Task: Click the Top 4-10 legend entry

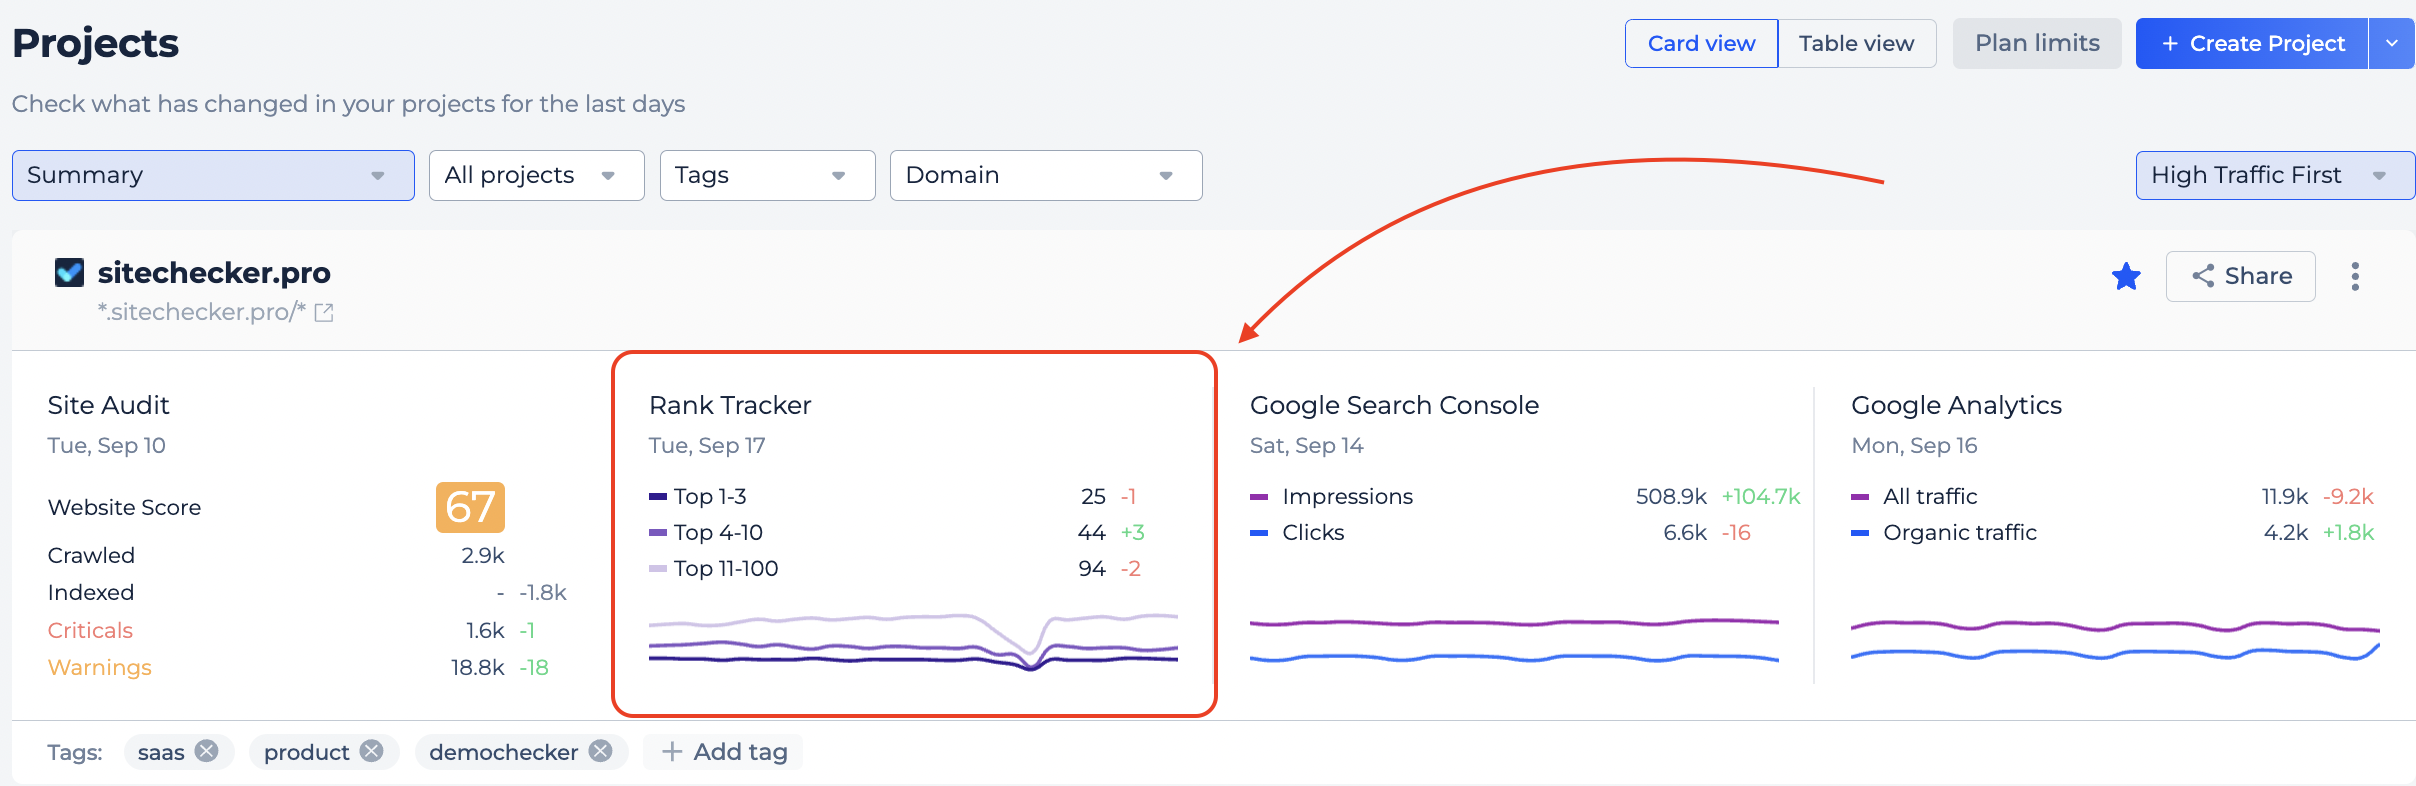Action: [x=706, y=532]
